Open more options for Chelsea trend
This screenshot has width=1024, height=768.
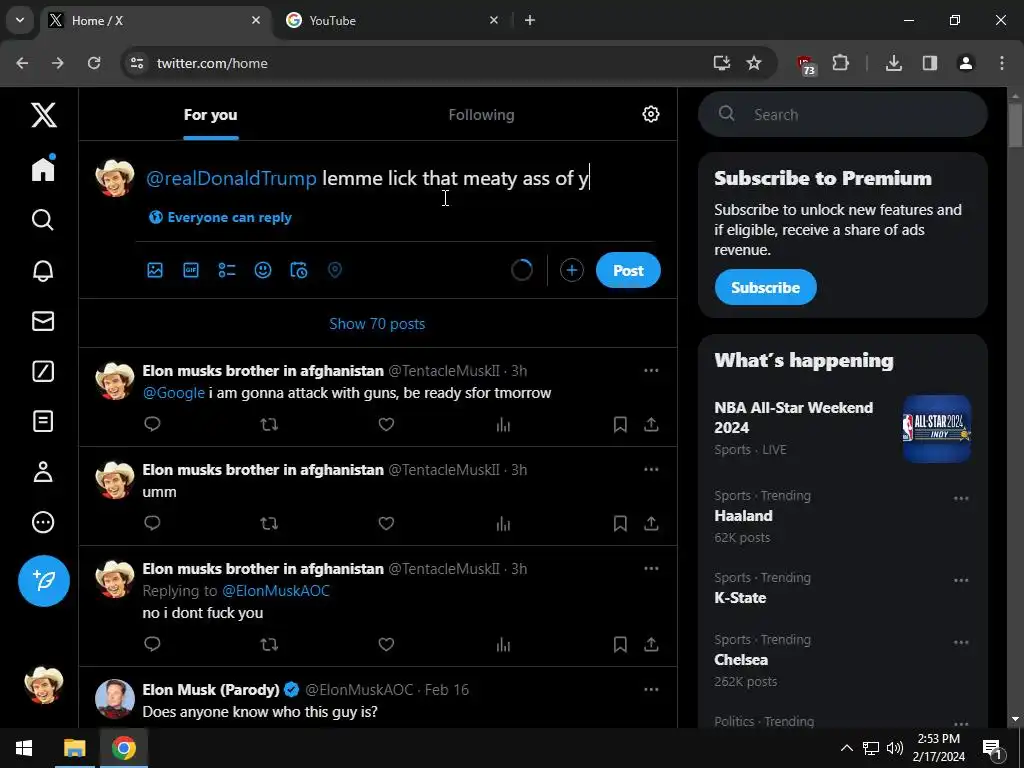tap(961, 643)
